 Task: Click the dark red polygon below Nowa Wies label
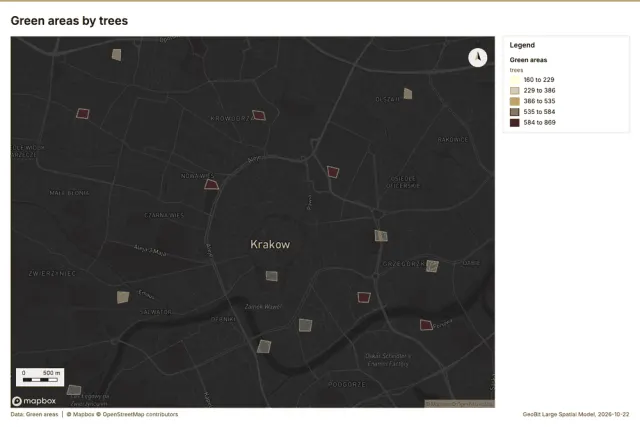pyautogui.click(x=211, y=184)
